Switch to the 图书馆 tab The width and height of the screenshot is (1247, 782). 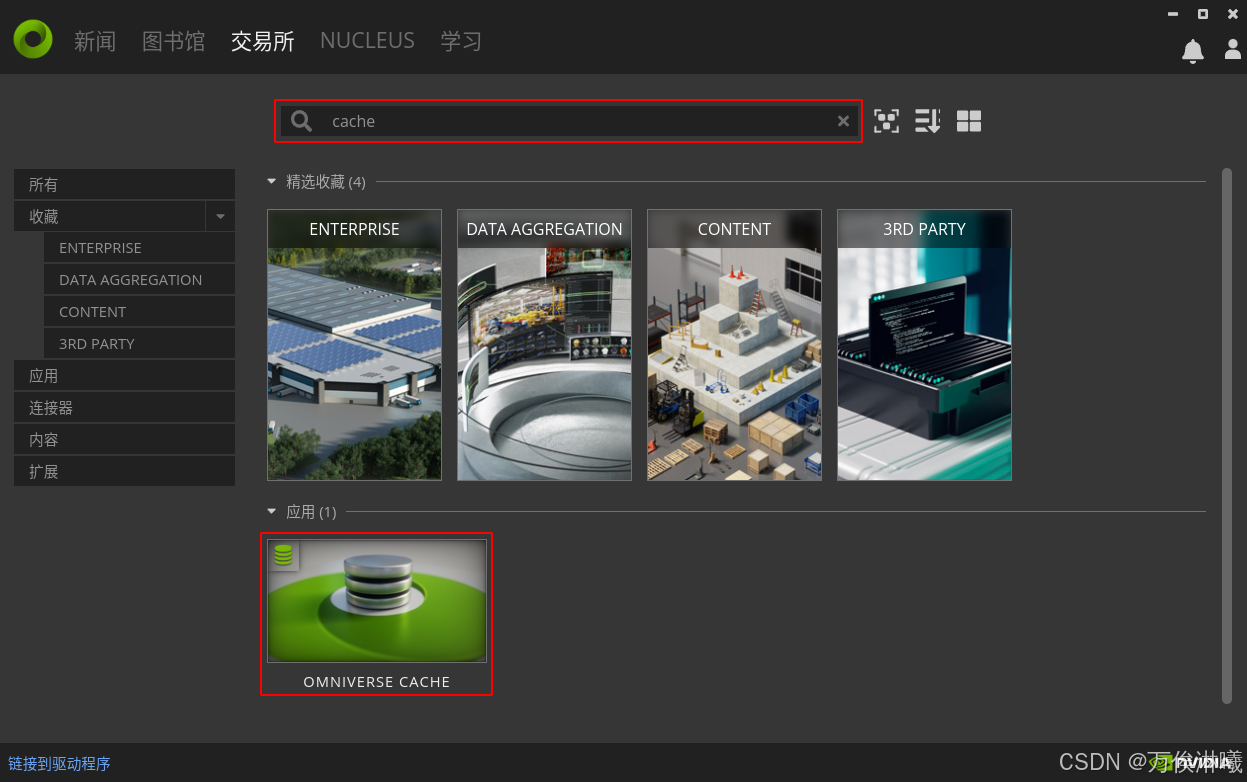[173, 41]
